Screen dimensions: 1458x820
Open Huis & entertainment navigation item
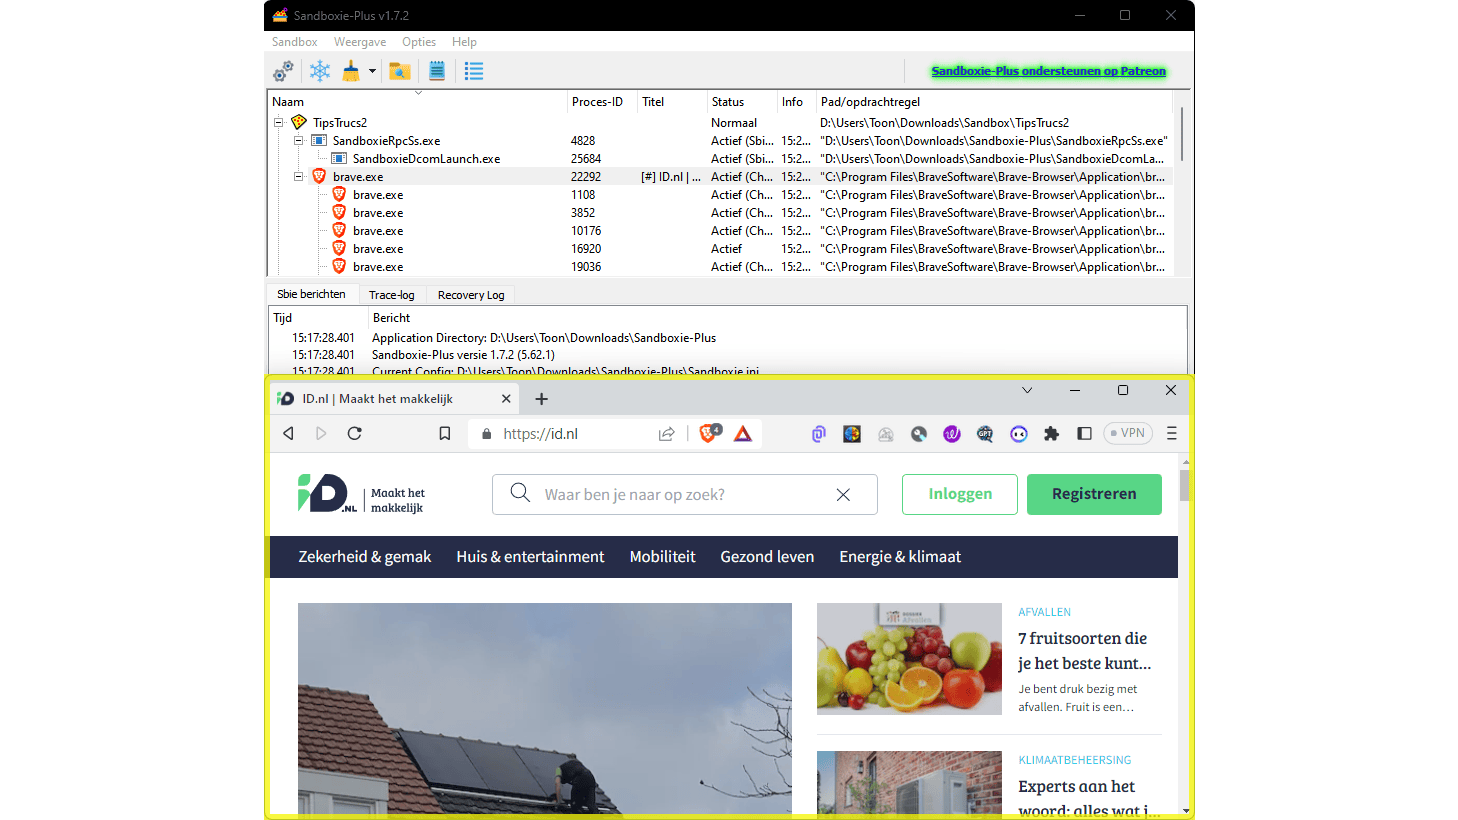point(530,557)
